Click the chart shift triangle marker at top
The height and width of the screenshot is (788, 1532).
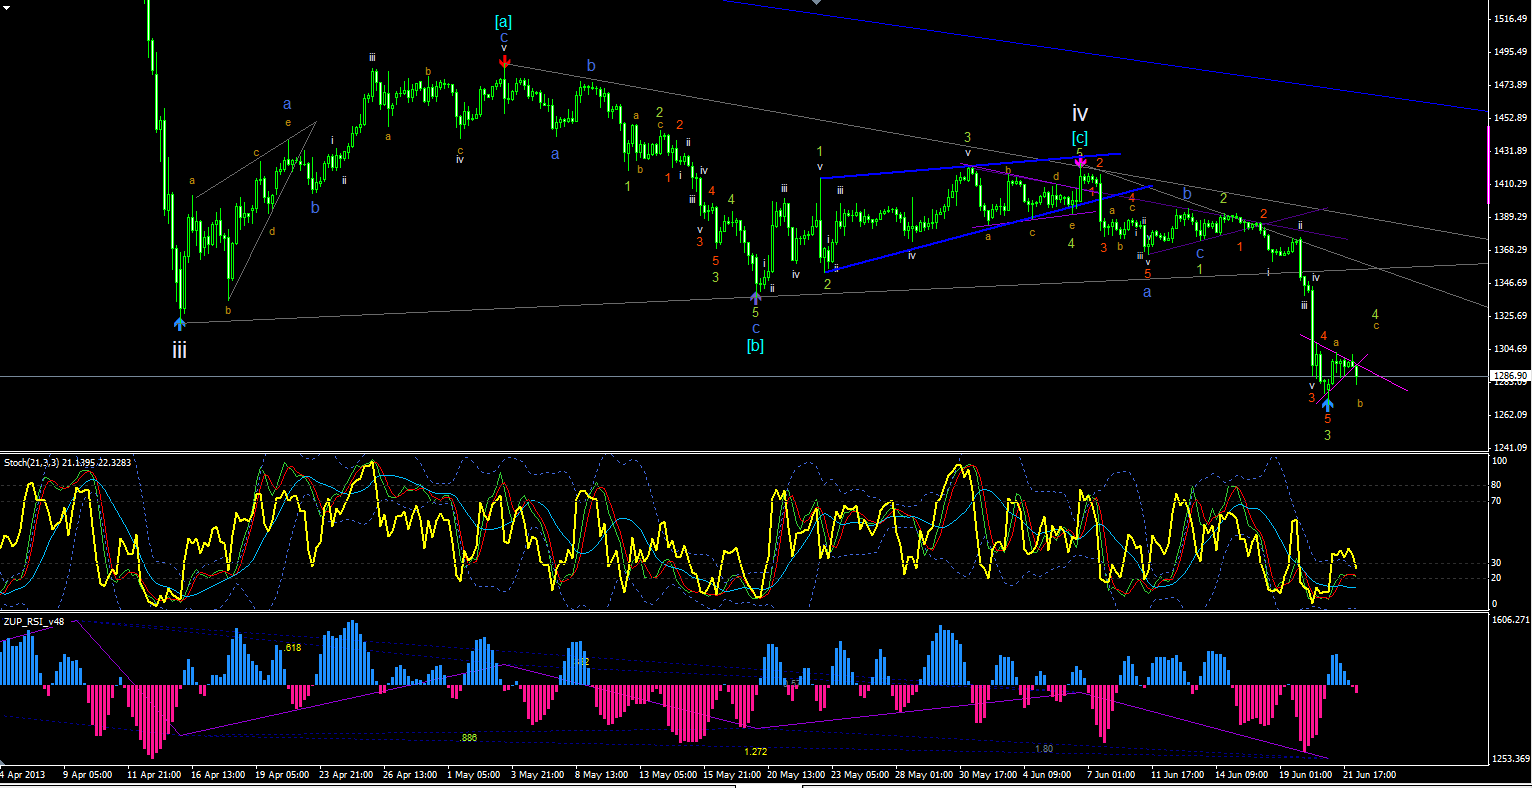pos(816,3)
